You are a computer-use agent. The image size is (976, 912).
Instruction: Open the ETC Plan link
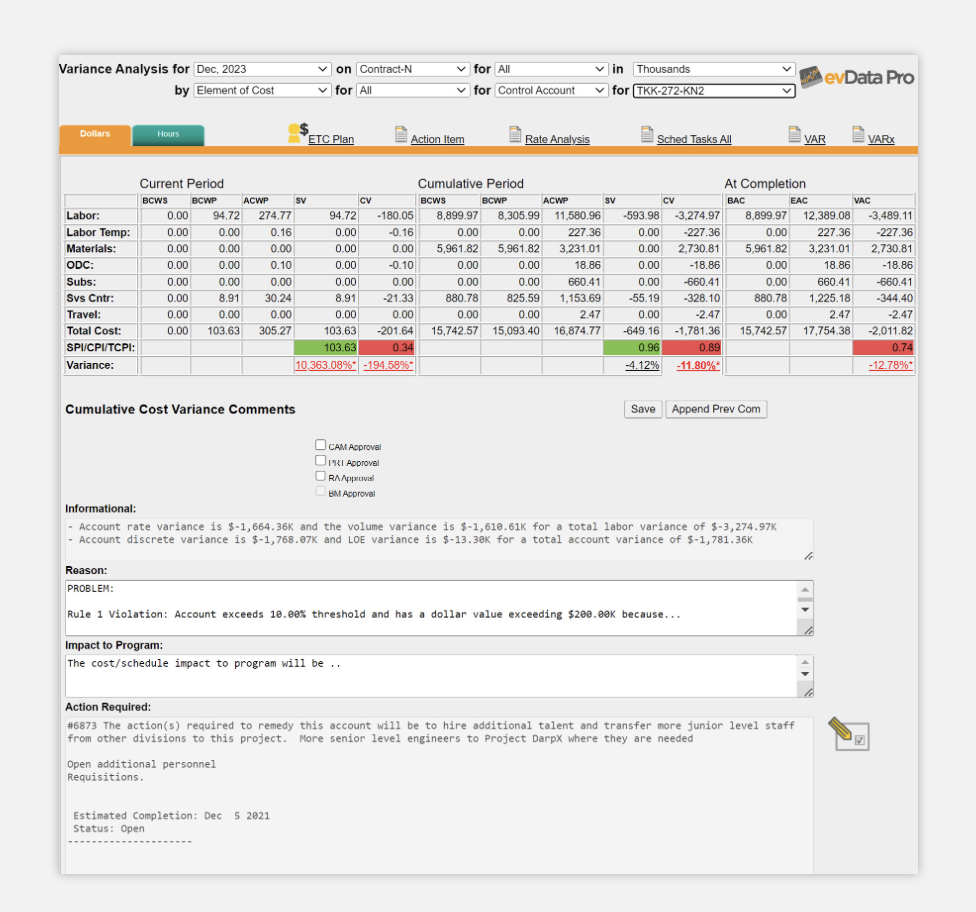tap(331, 139)
